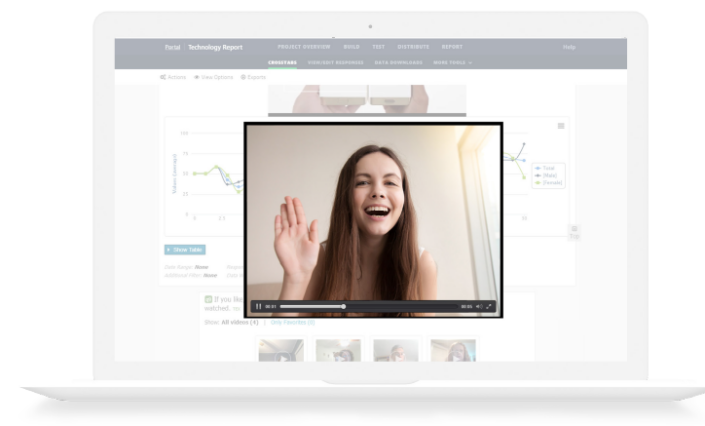Open the Project Overview menu
Viewport: 705px width, 426px height.
pos(303,47)
